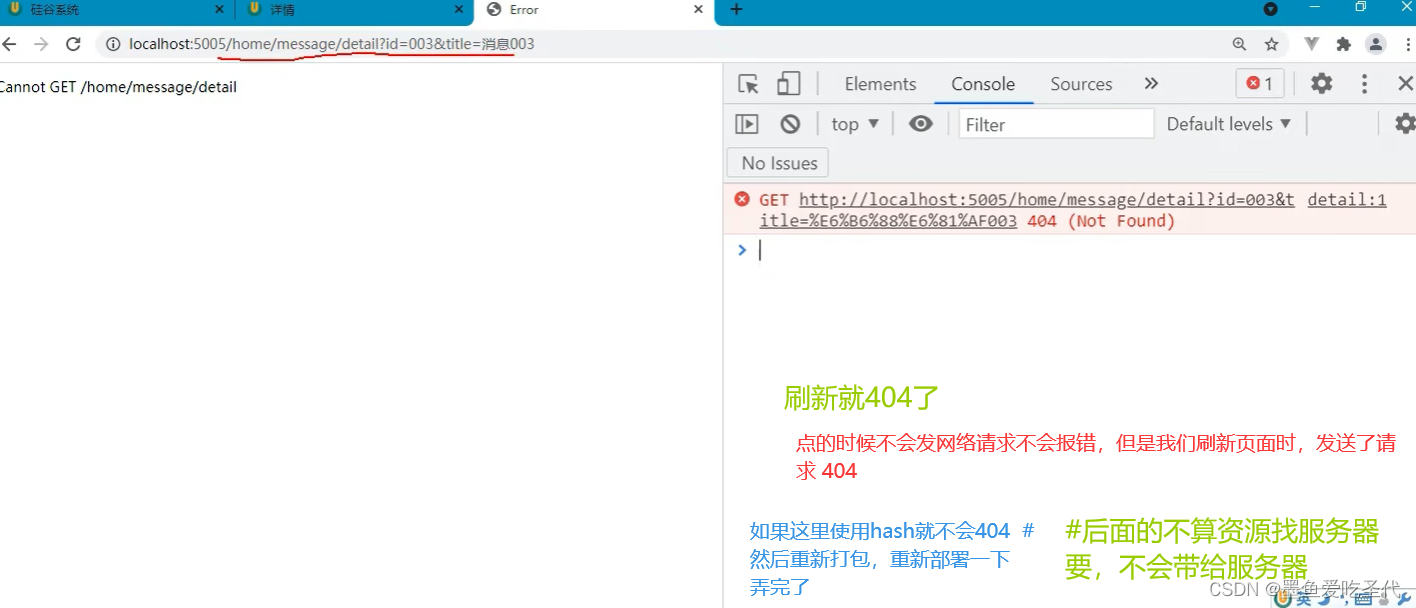Open the zoom magnifier icon in address bar
The image size is (1416, 608).
1239,44
